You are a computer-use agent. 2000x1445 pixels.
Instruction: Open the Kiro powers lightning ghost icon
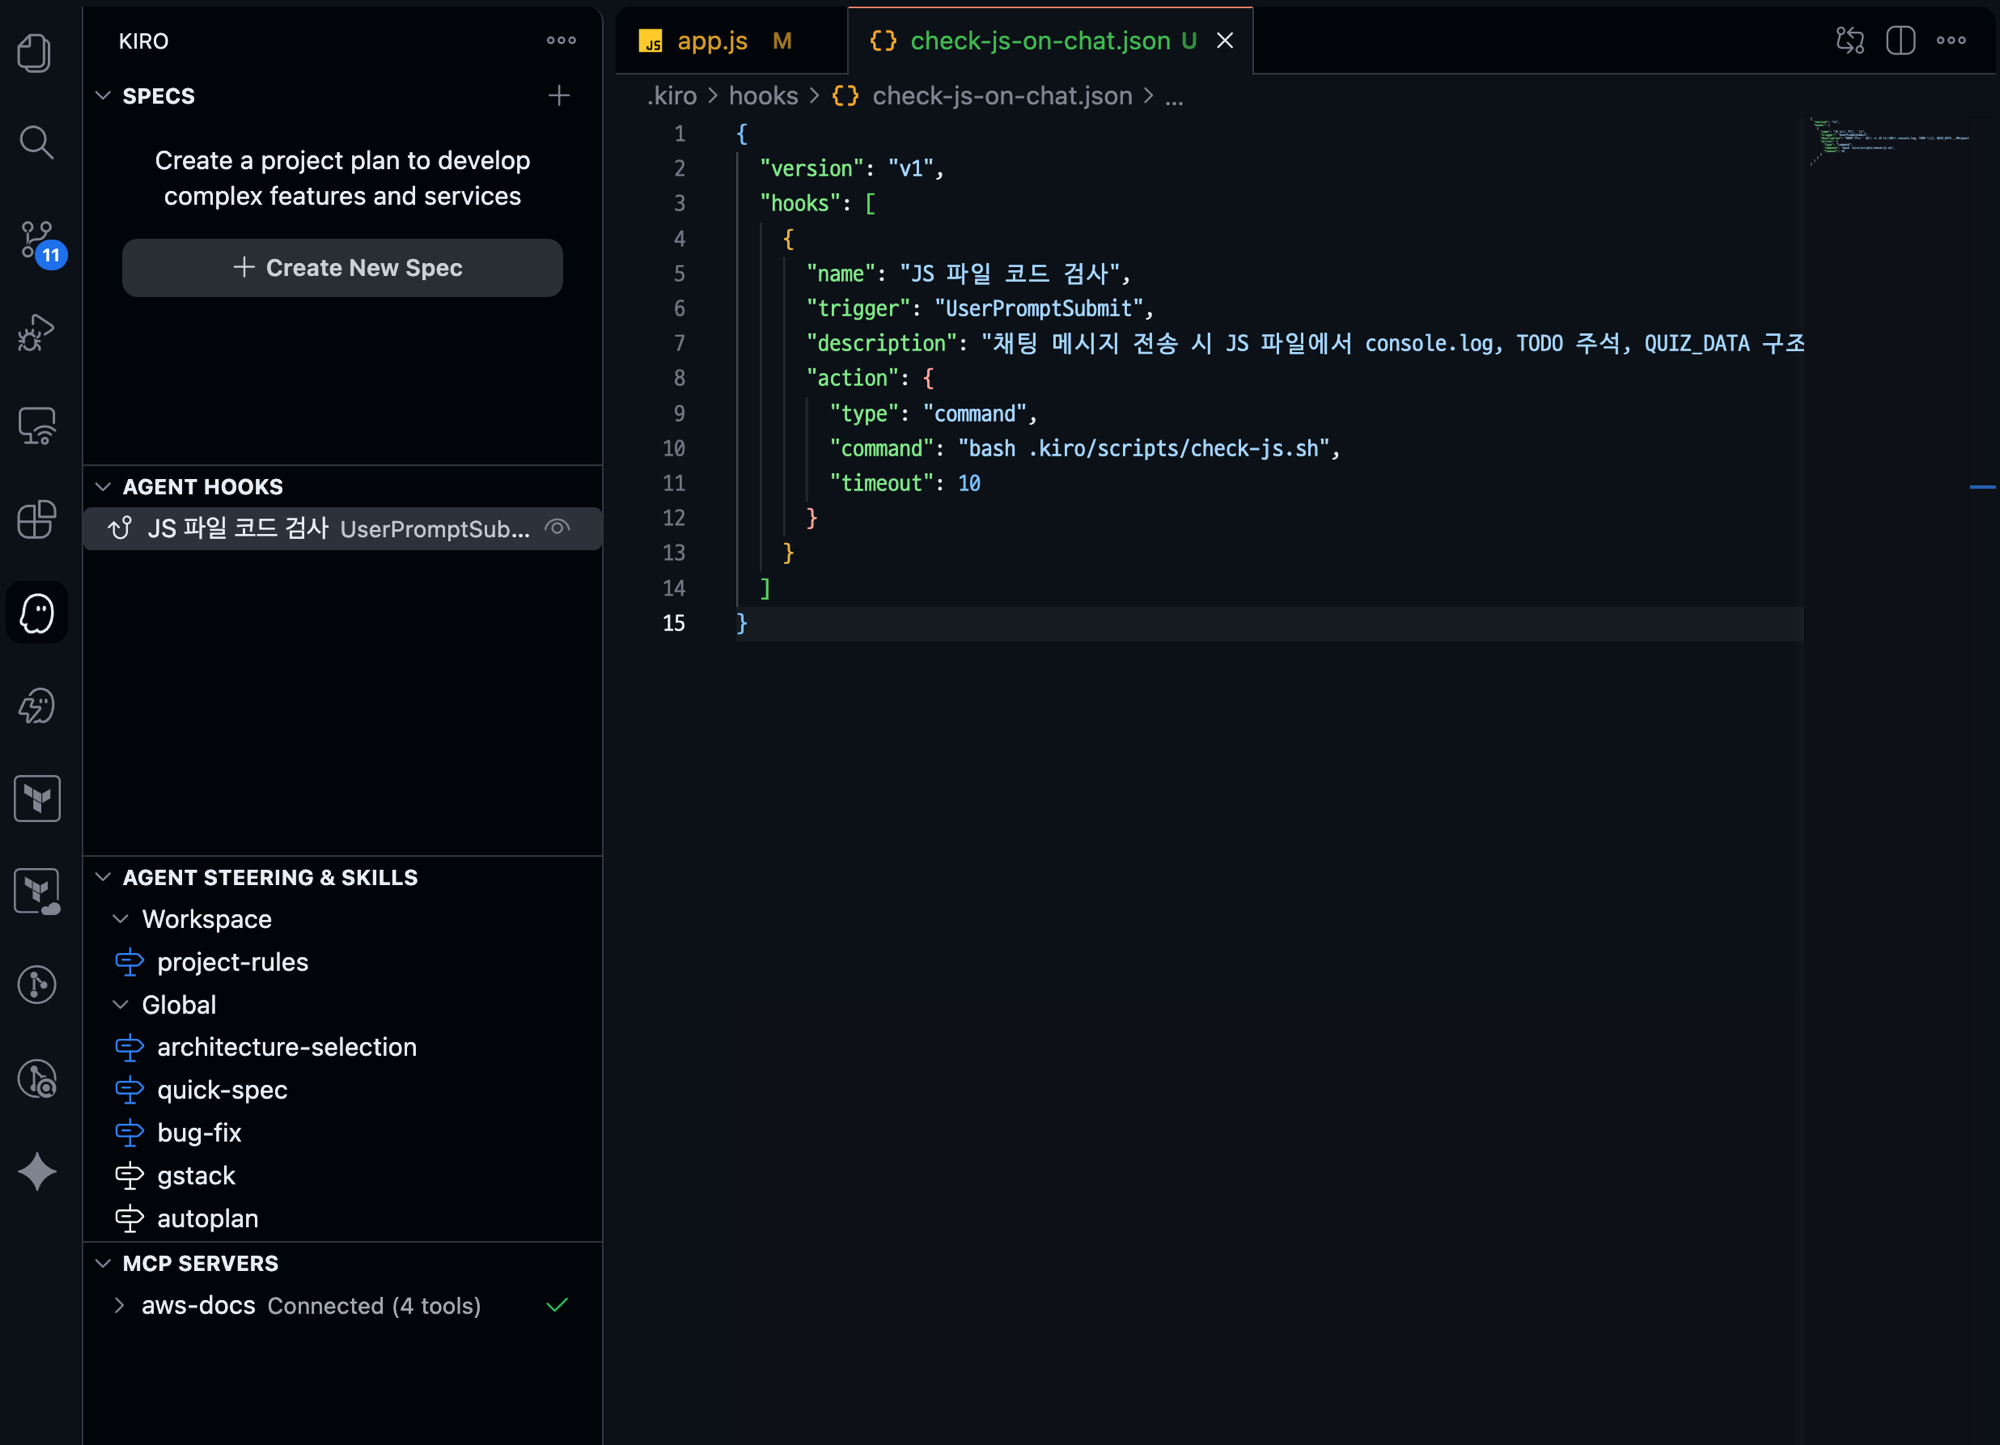tap(36, 706)
